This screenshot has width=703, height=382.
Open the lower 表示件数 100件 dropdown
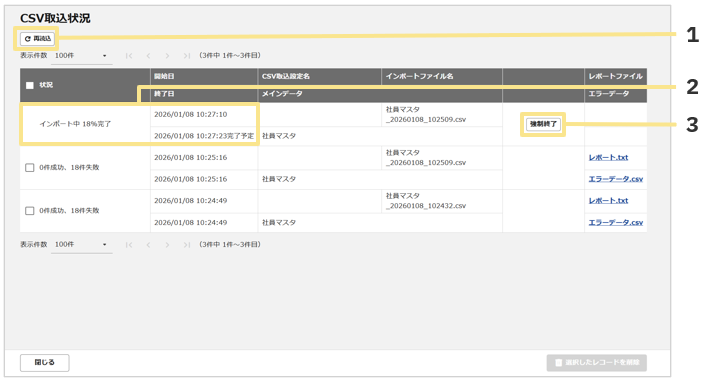(81, 245)
